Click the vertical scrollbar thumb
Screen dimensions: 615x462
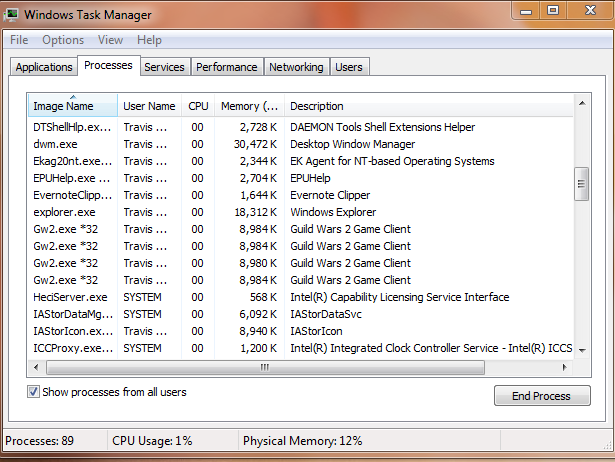pos(580,184)
